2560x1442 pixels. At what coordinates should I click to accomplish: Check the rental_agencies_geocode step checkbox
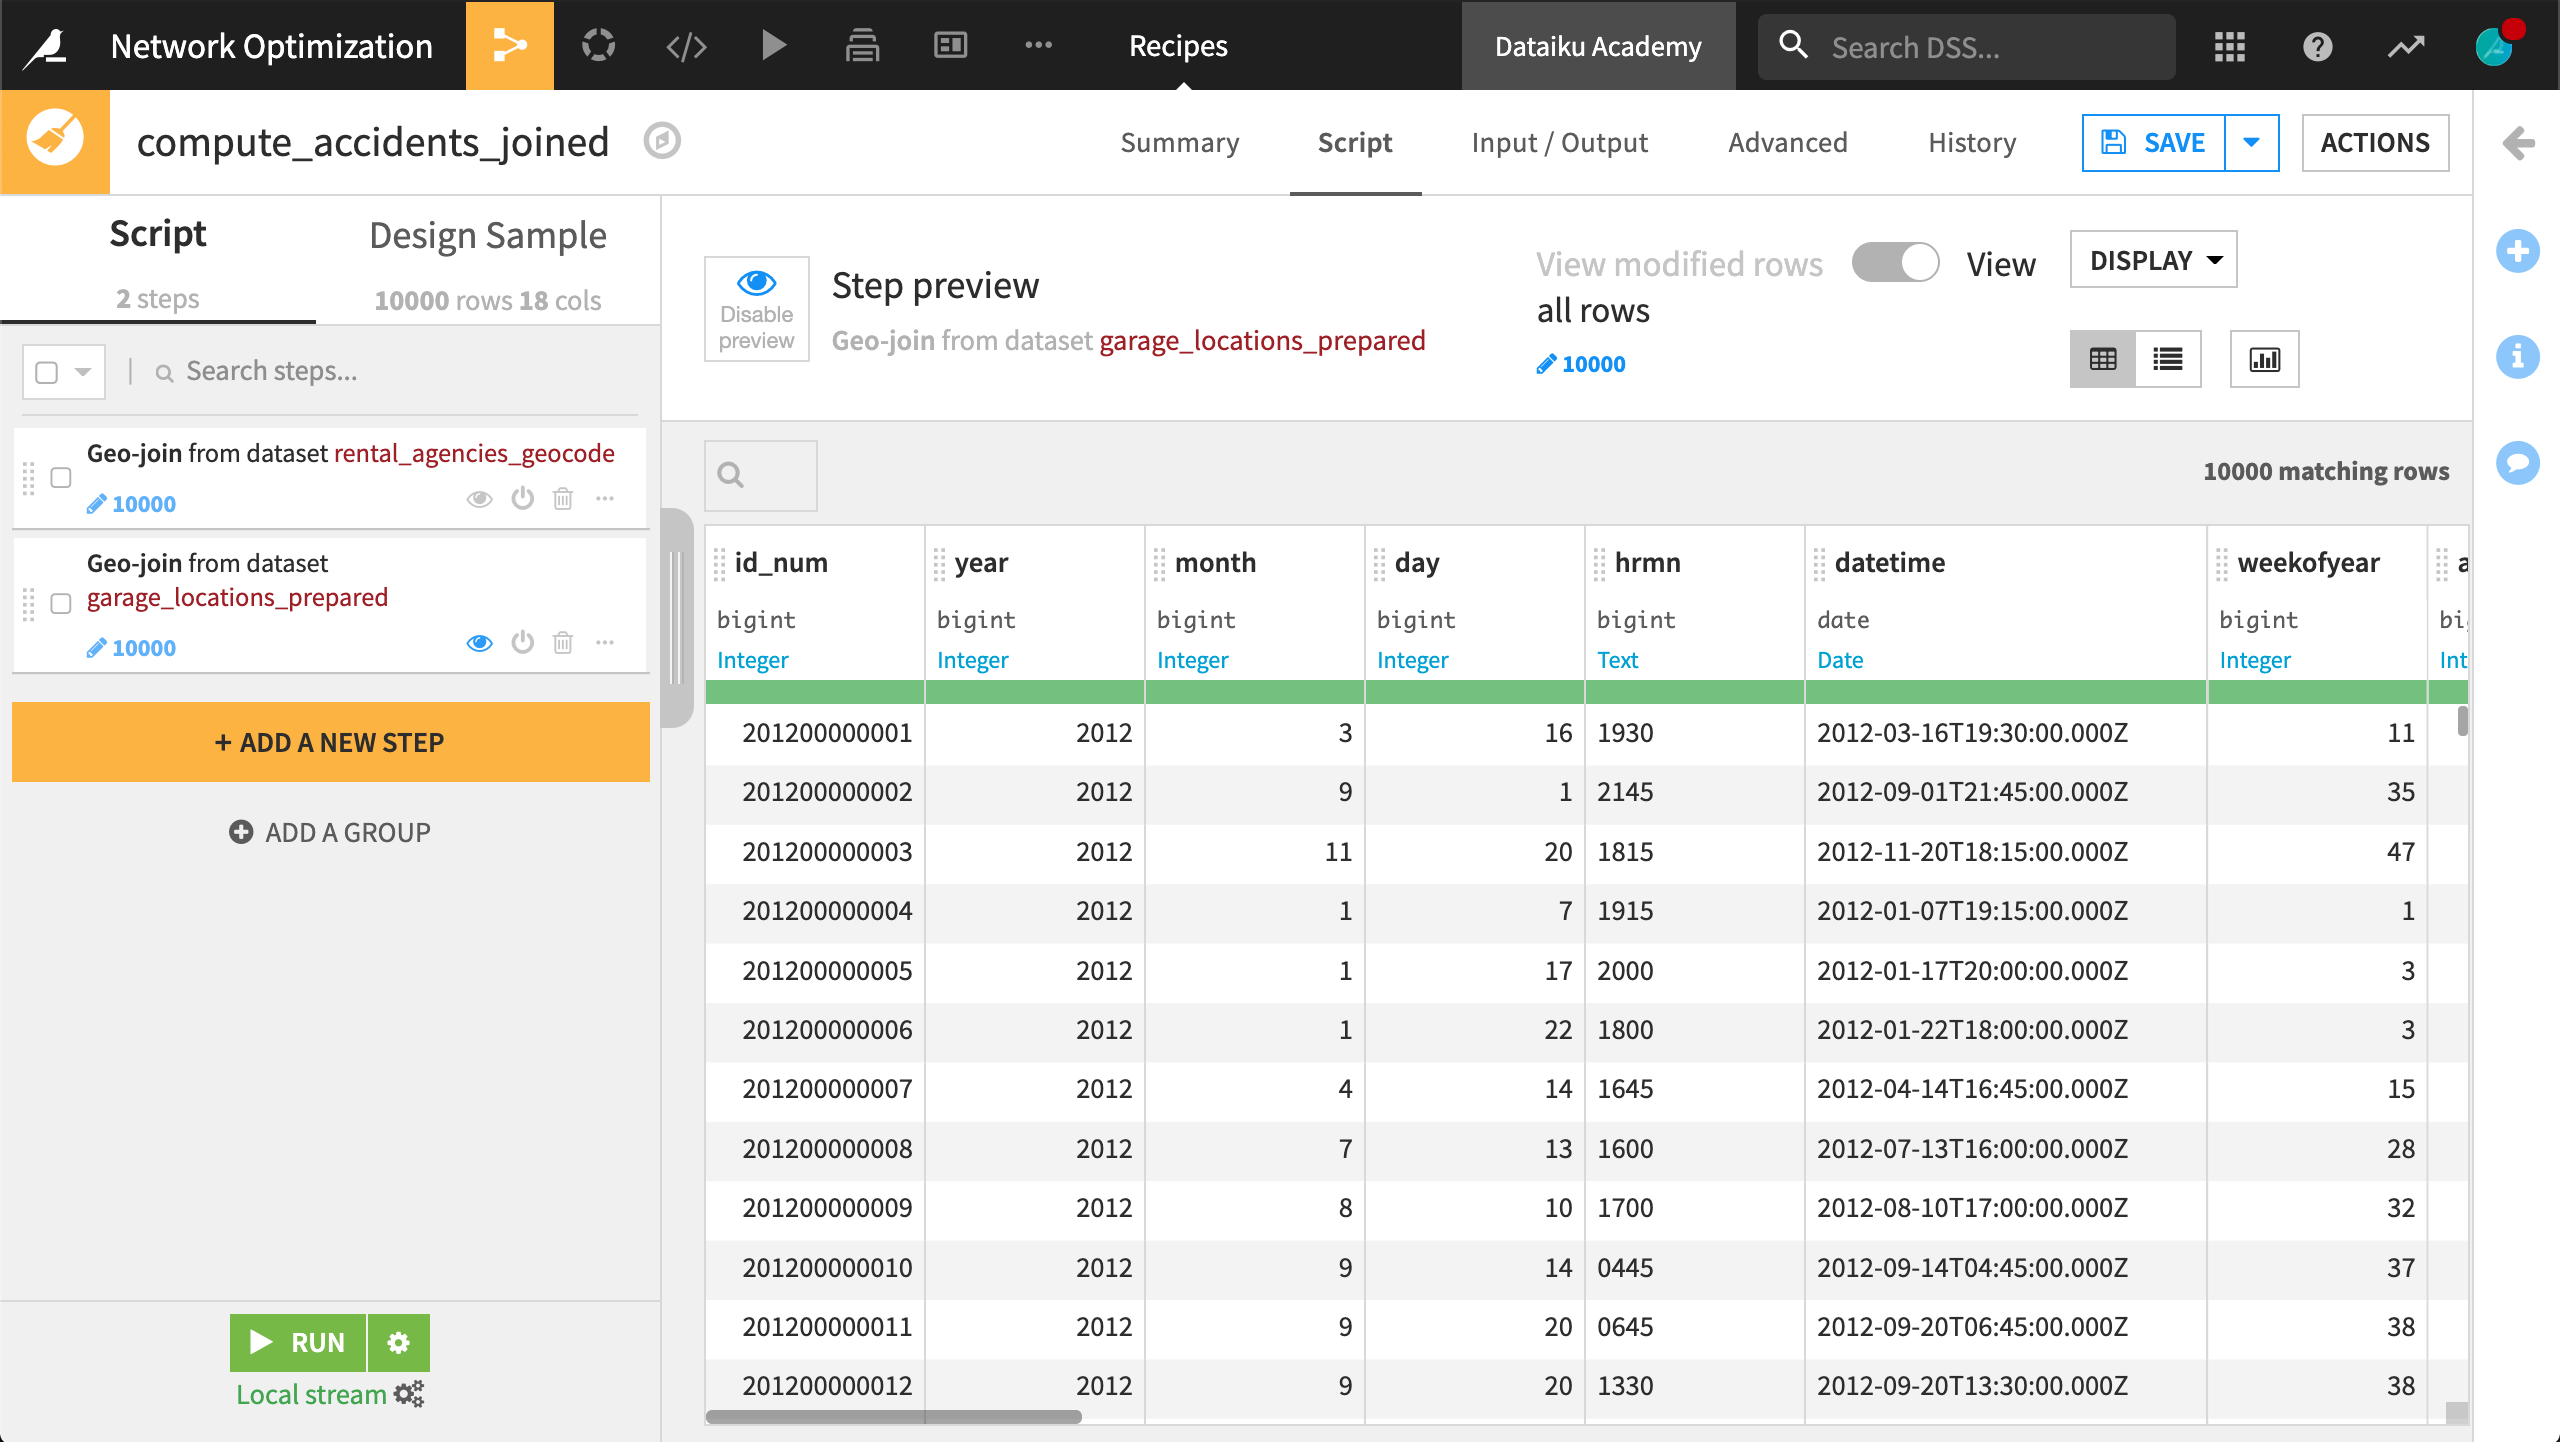(61, 478)
